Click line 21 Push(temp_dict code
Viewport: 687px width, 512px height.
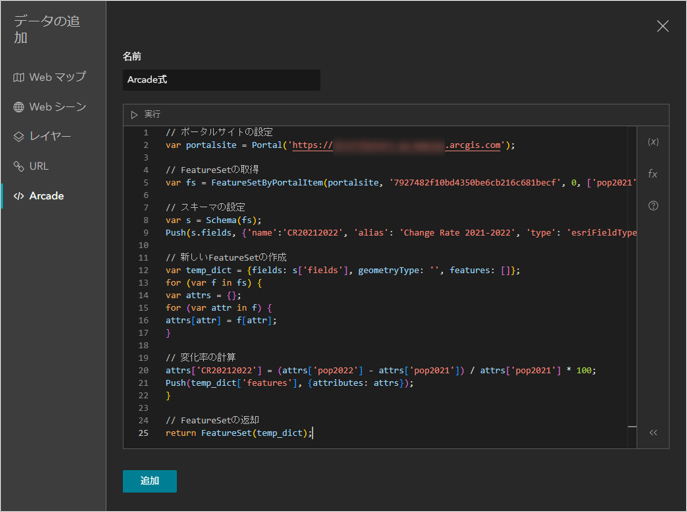click(289, 383)
